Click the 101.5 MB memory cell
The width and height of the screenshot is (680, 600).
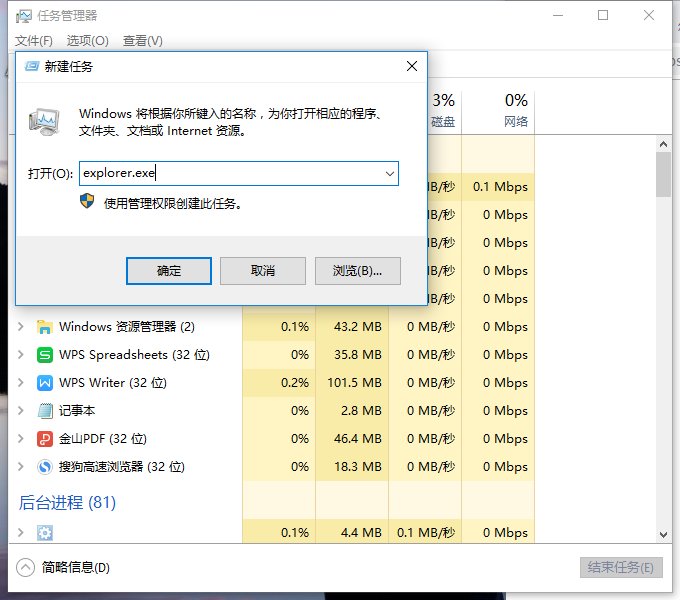point(354,382)
